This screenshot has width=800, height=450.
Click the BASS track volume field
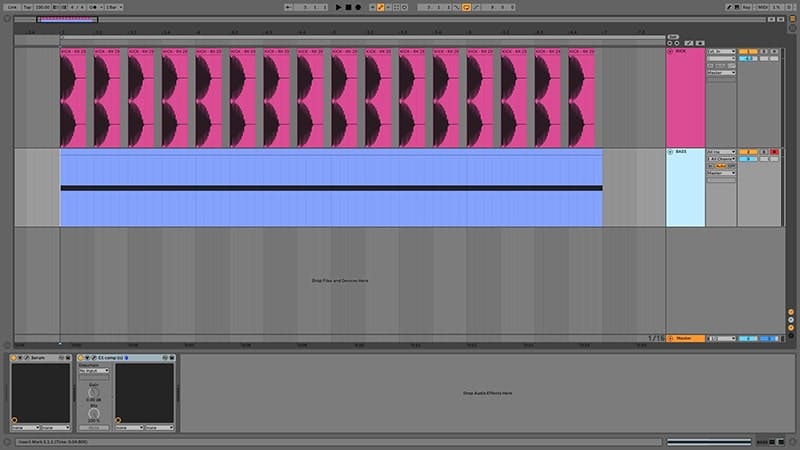pyautogui.click(x=748, y=159)
